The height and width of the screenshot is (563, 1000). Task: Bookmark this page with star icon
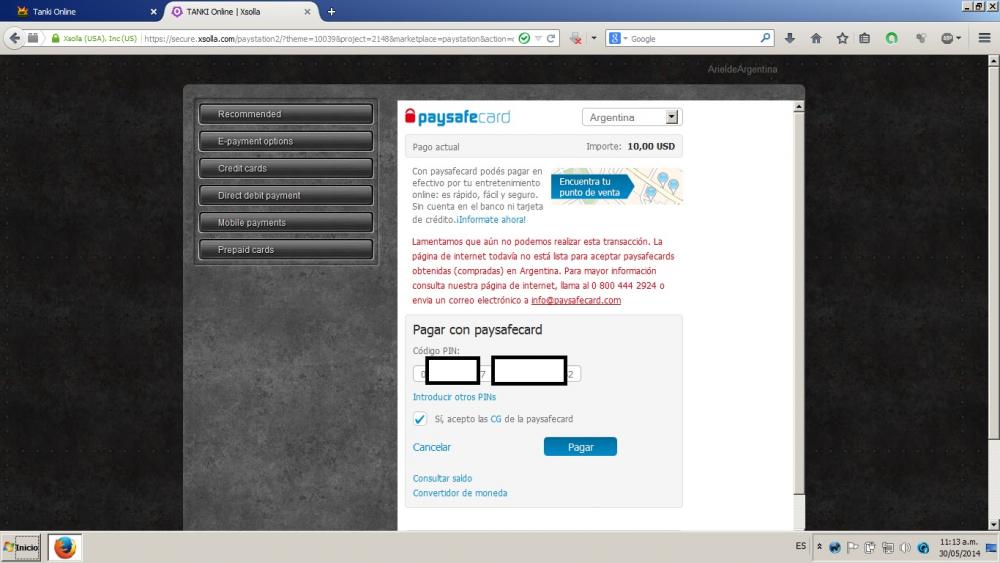(x=842, y=38)
